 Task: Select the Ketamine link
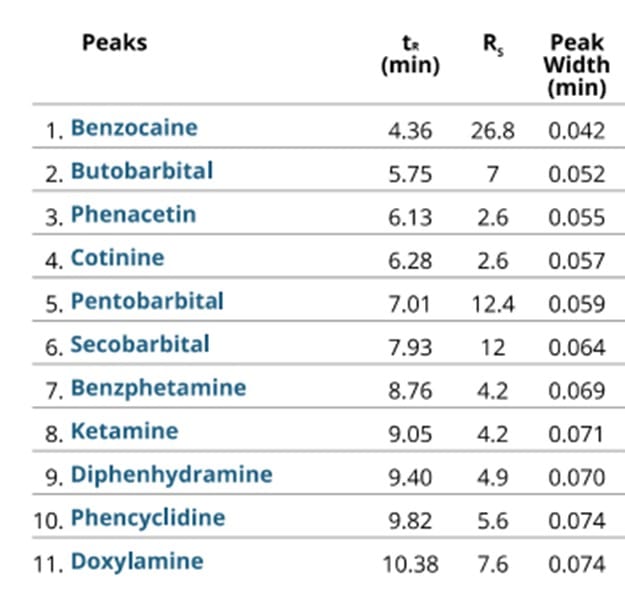pos(124,432)
